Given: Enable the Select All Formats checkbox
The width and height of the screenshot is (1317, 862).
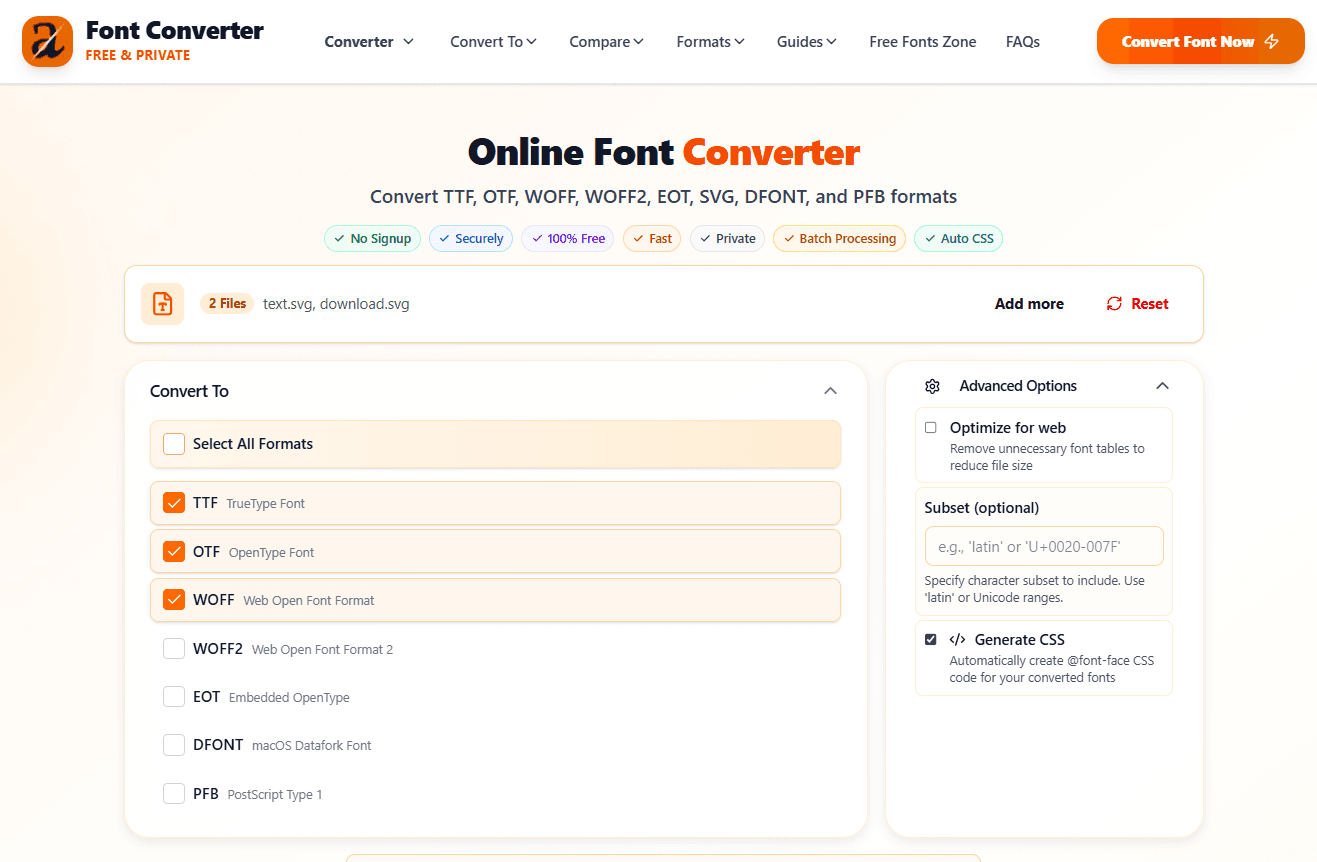Looking at the screenshot, I should tap(173, 443).
